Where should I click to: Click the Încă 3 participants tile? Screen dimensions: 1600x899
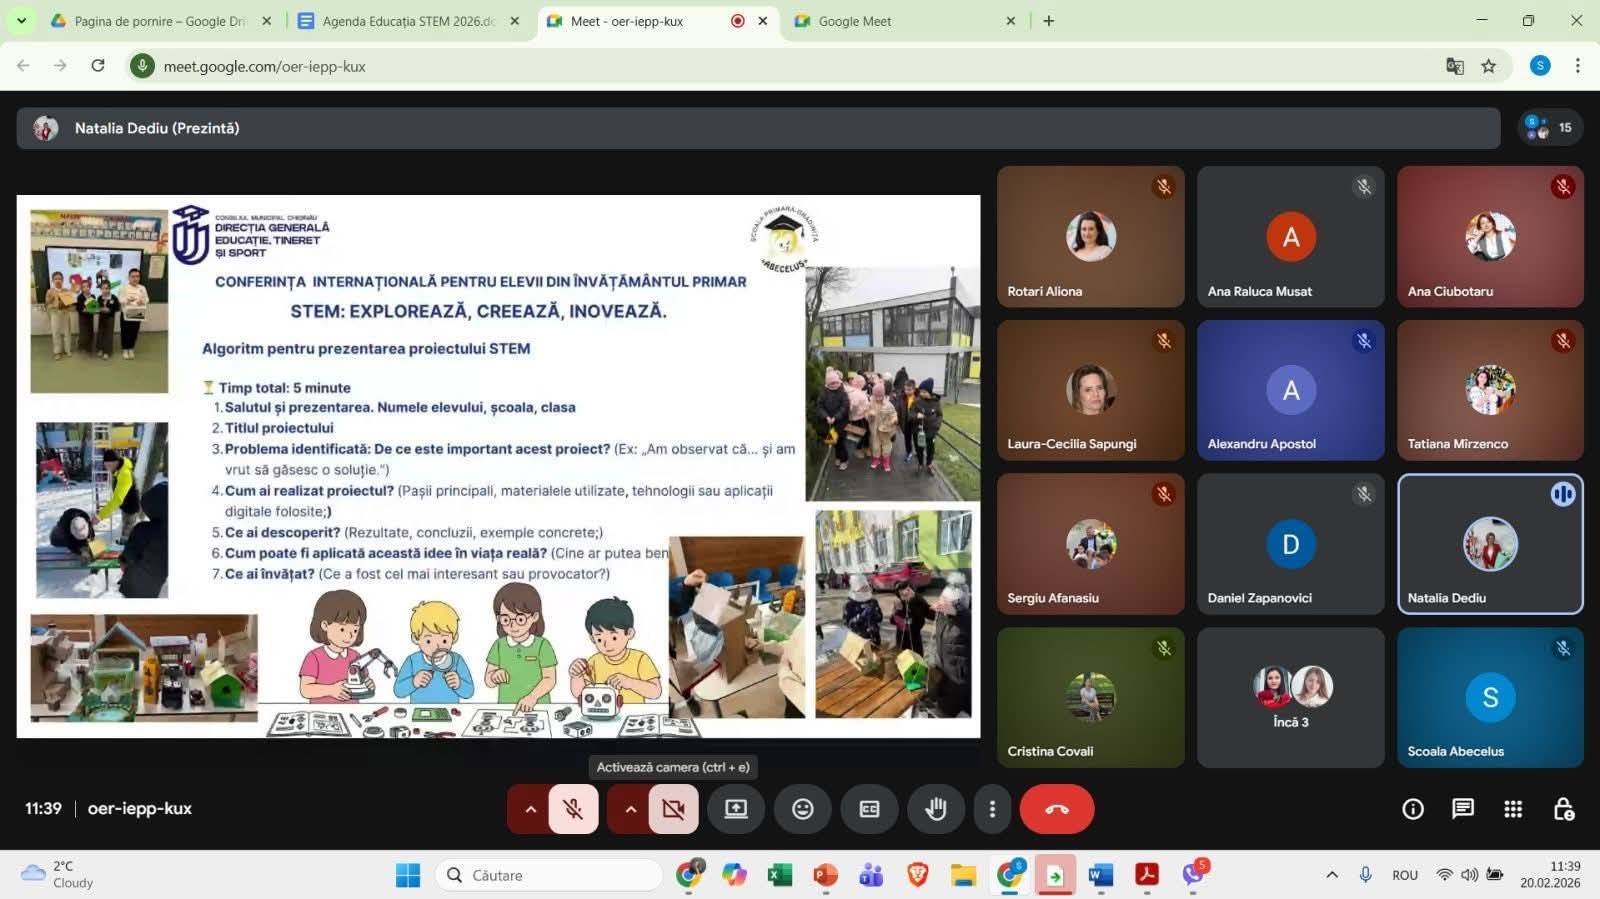point(1290,697)
